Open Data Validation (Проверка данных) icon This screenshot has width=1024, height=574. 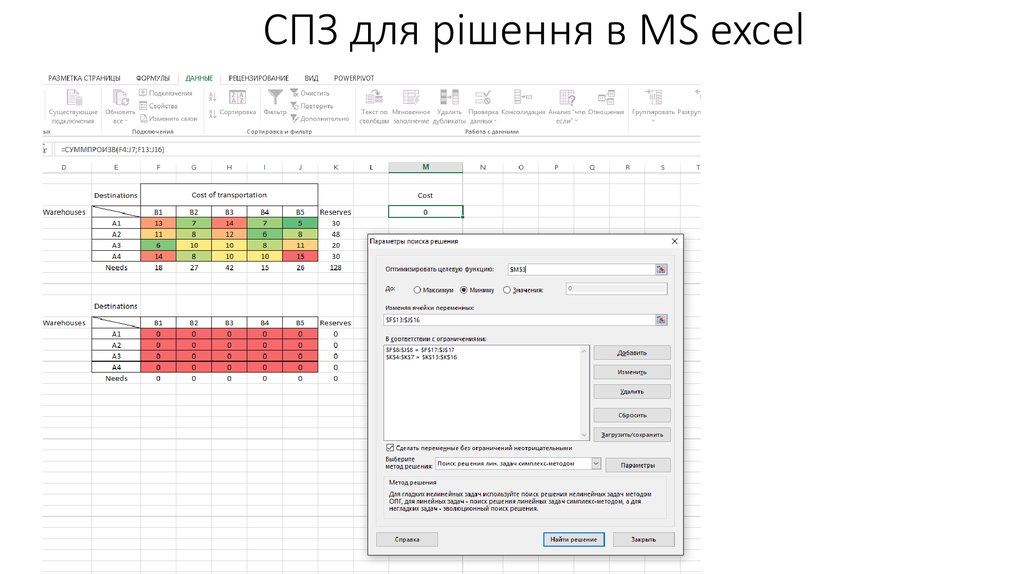point(483,98)
